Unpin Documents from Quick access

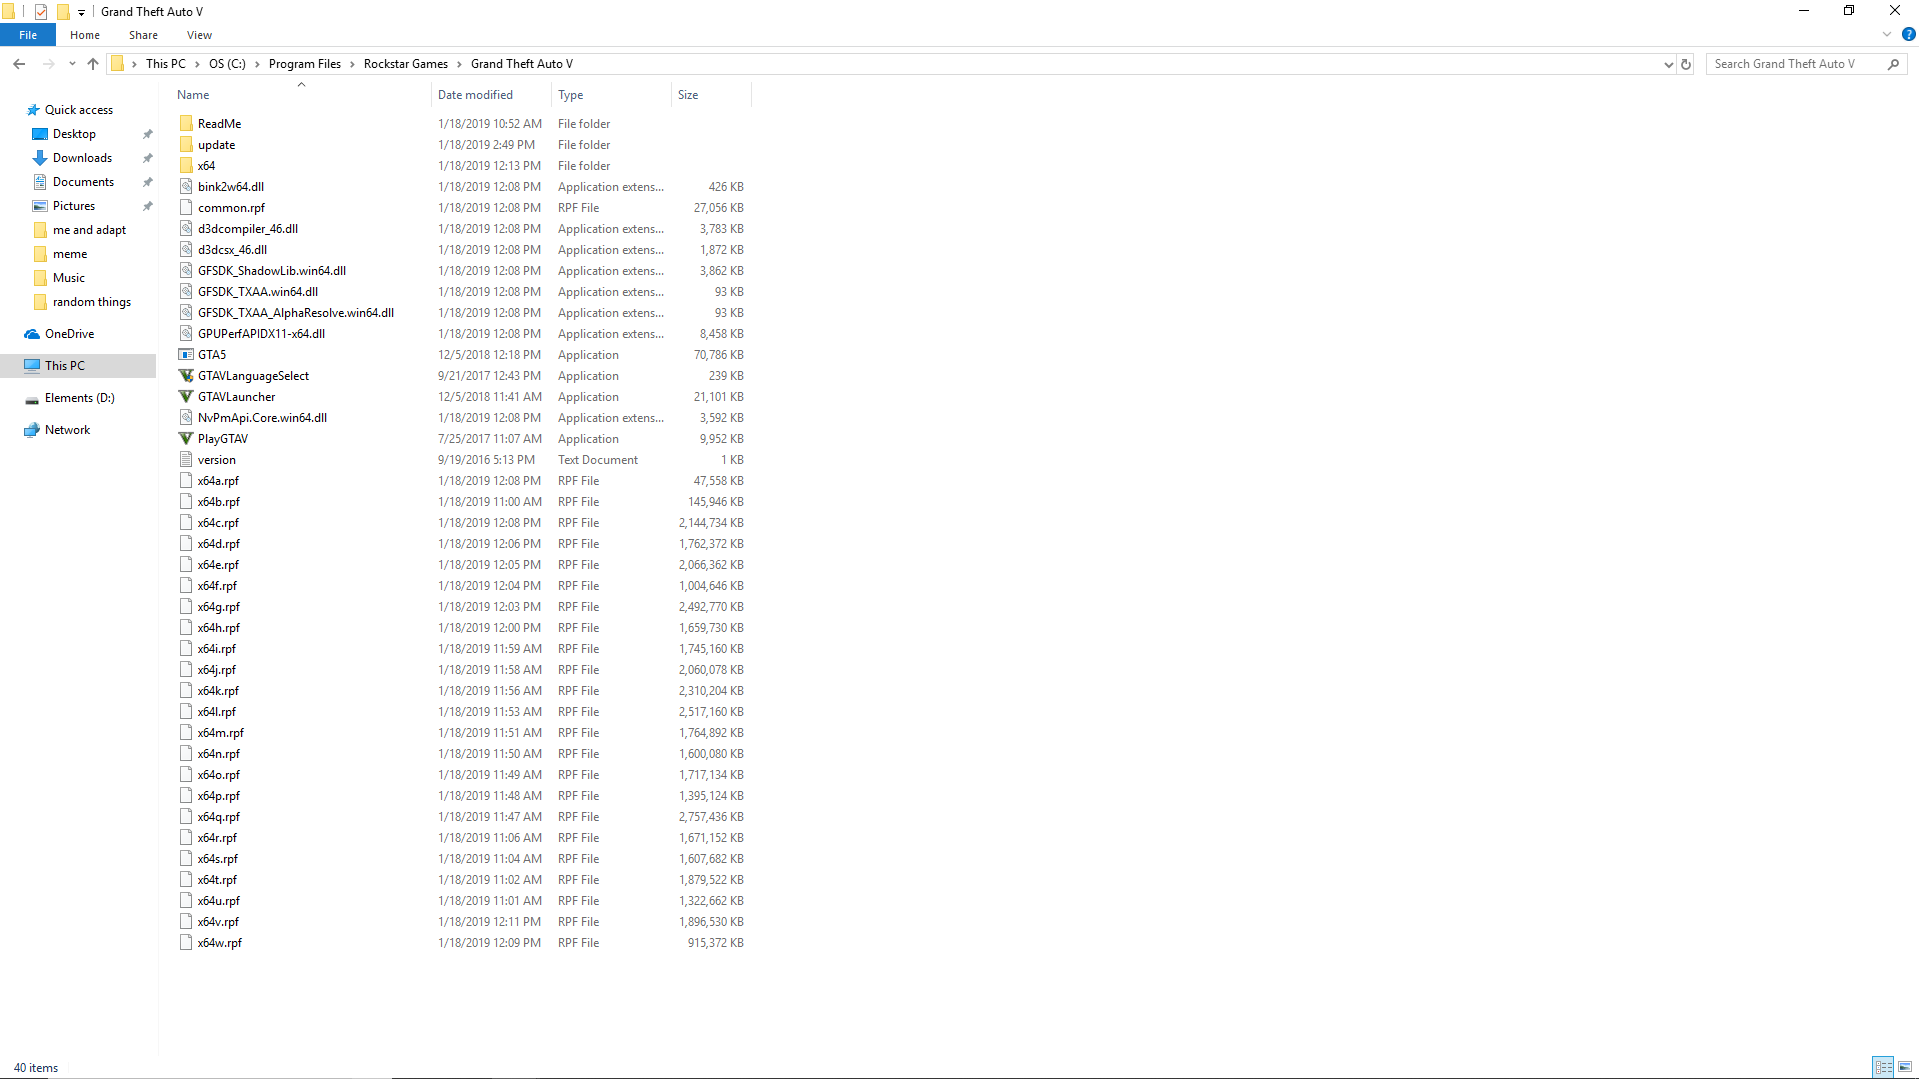pyautogui.click(x=147, y=181)
